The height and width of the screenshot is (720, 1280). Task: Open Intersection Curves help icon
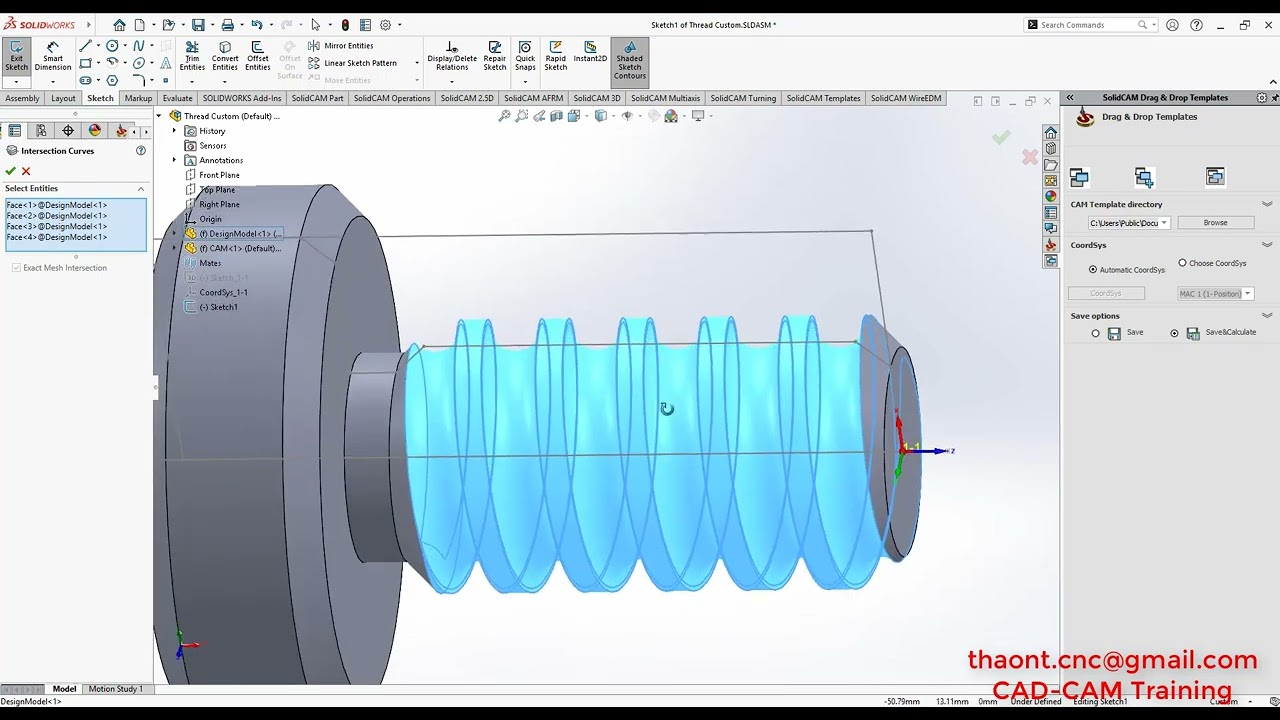tap(141, 151)
